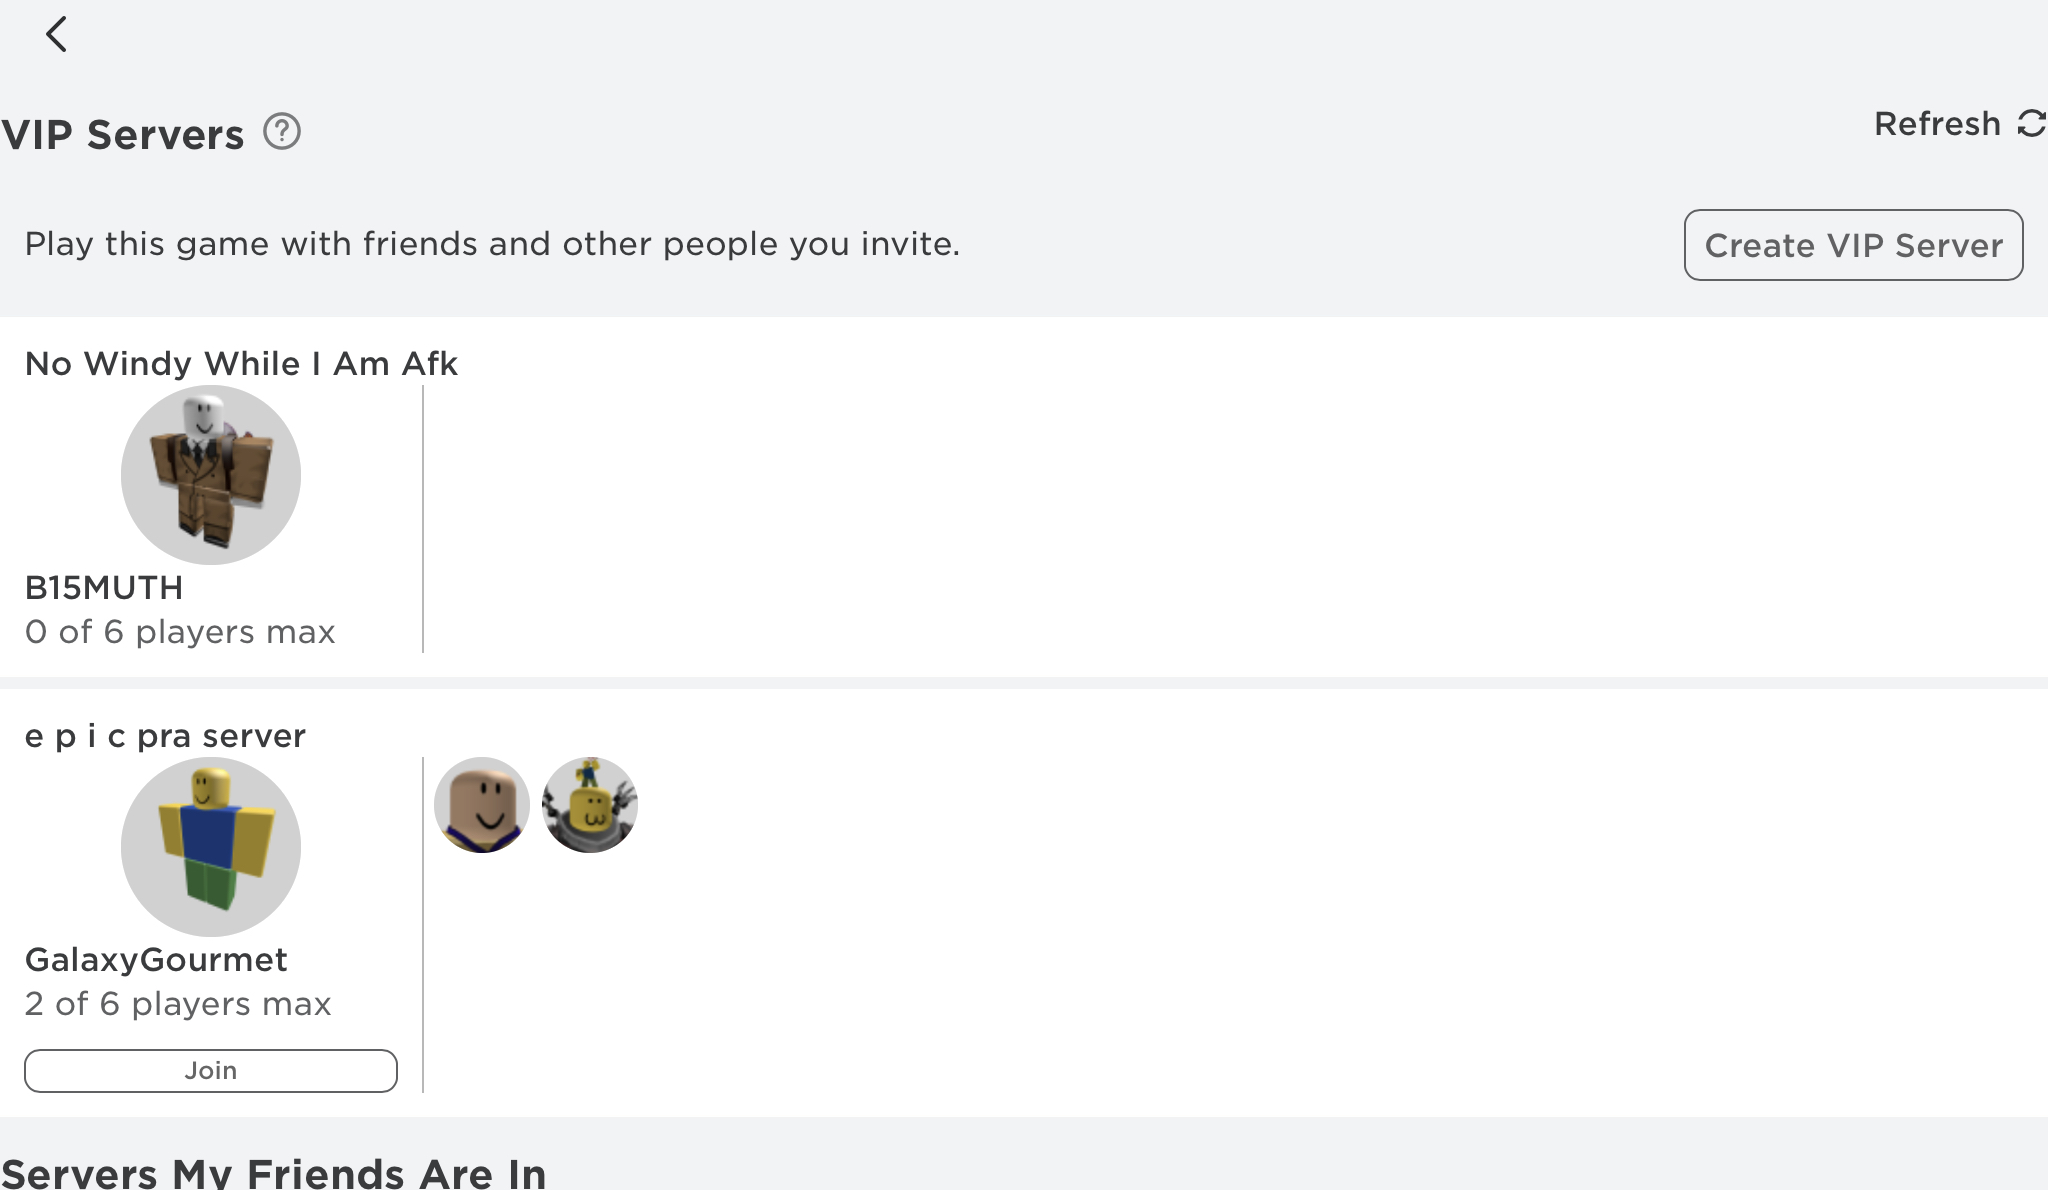This screenshot has height=1190, width=2048.
Task: Toggle visibility of GalaxyGourmet server
Action: click(x=210, y=846)
